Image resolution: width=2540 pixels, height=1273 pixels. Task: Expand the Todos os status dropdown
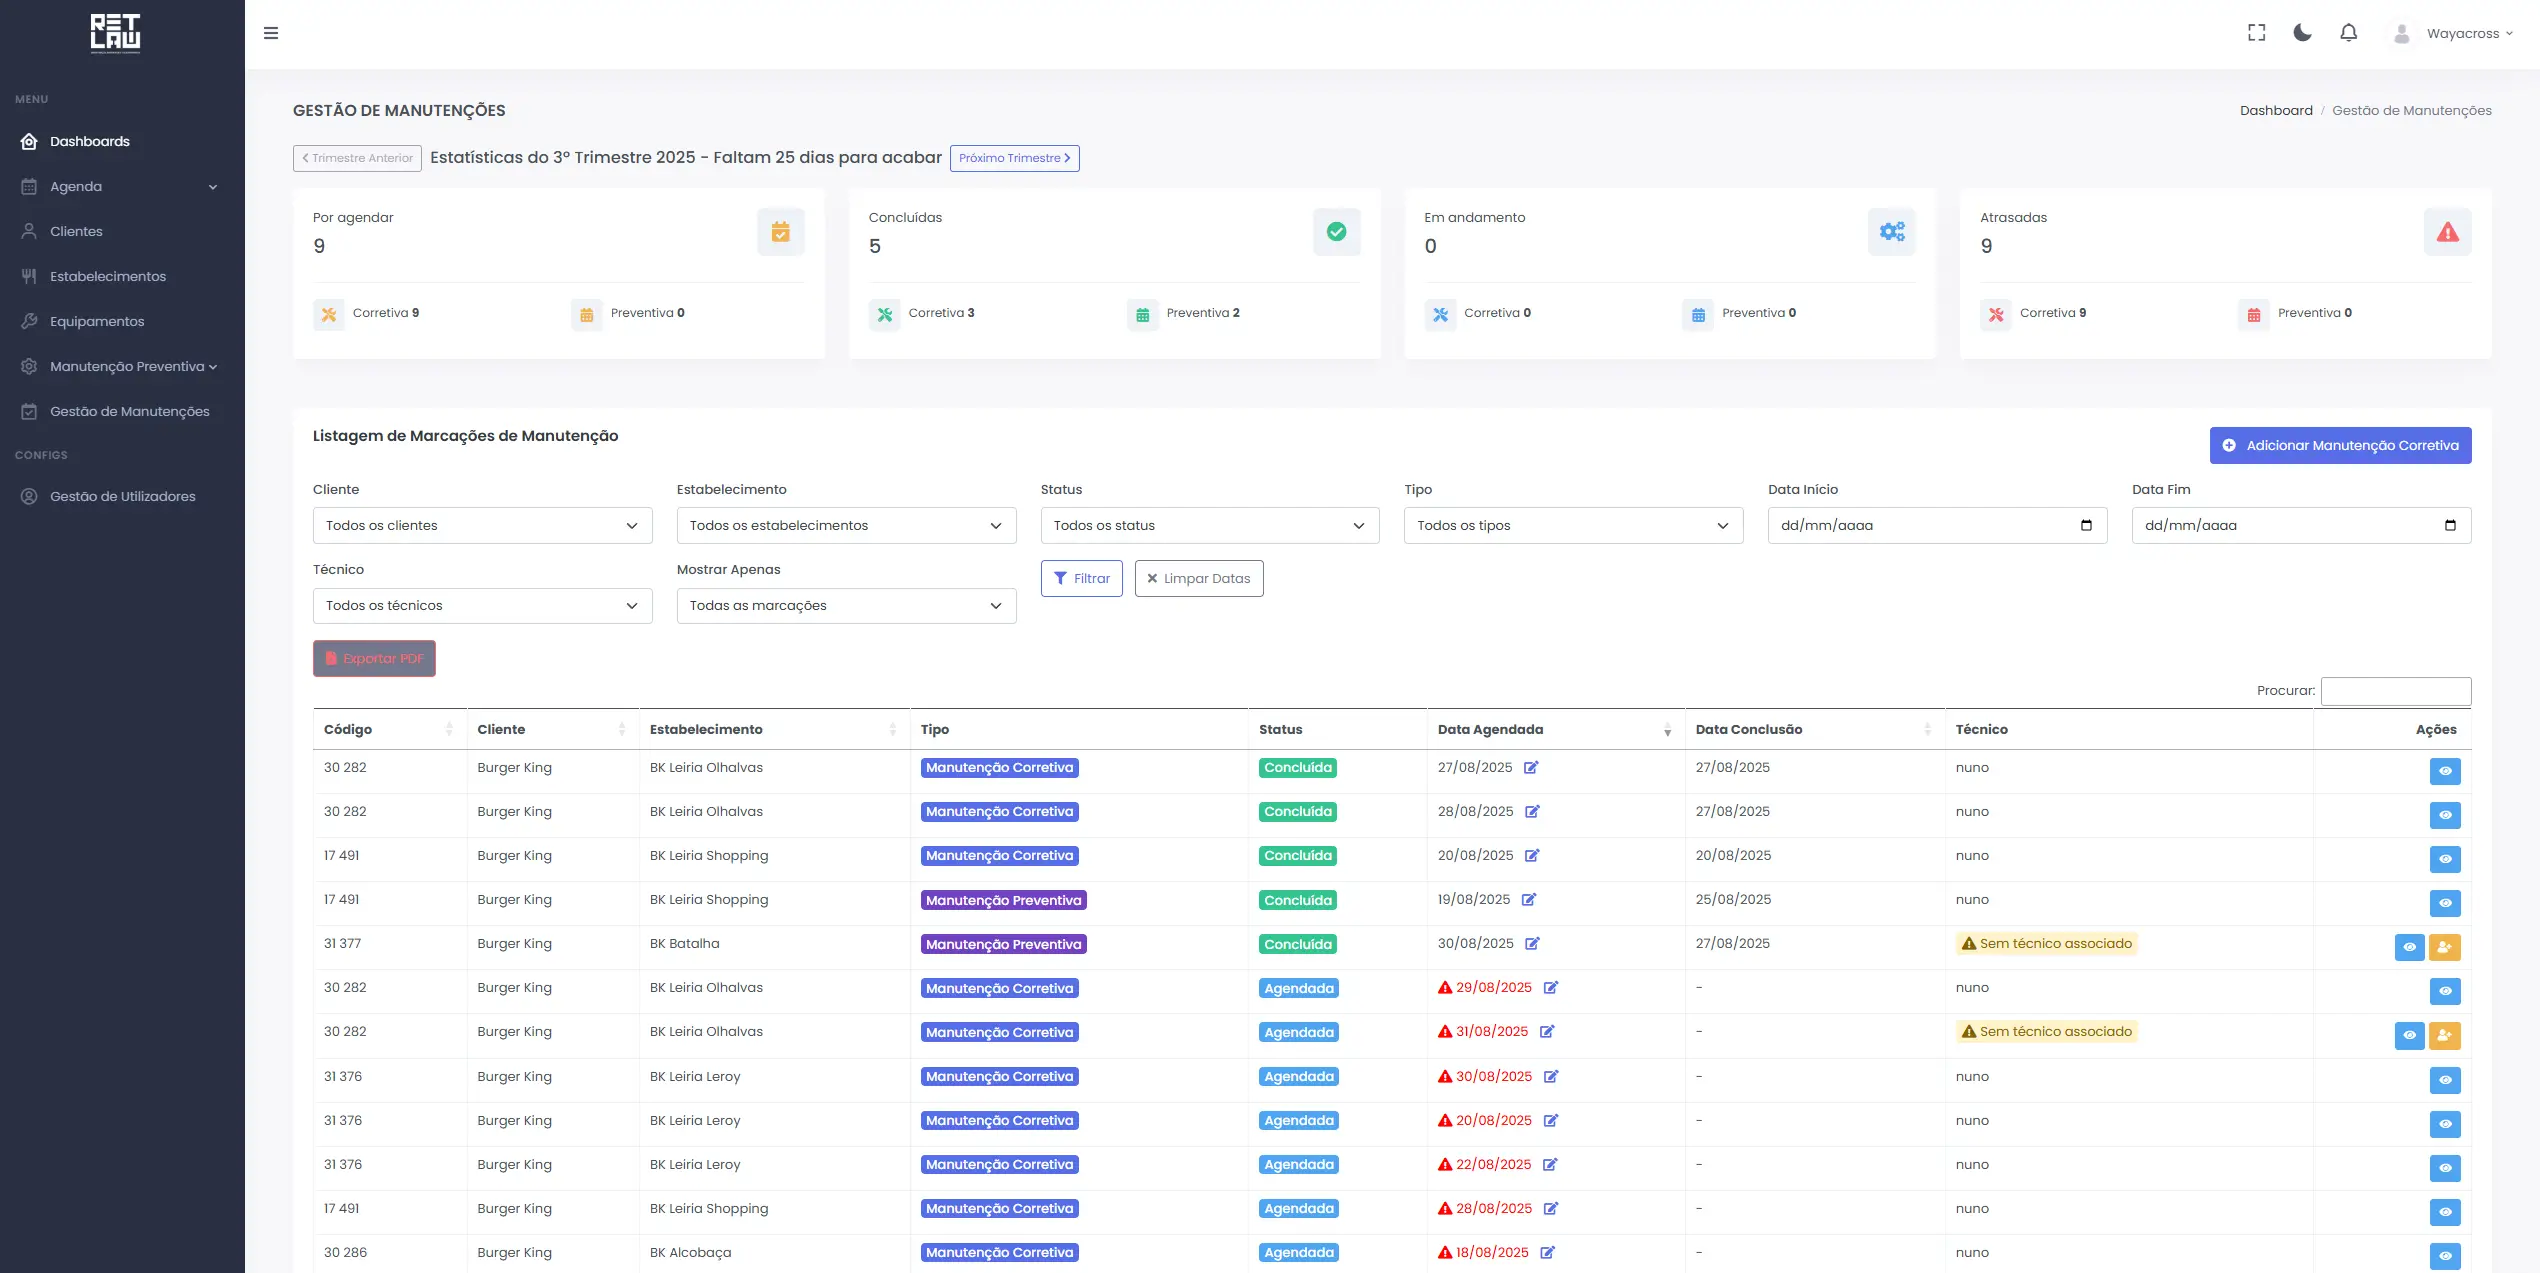pos(1209,526)
